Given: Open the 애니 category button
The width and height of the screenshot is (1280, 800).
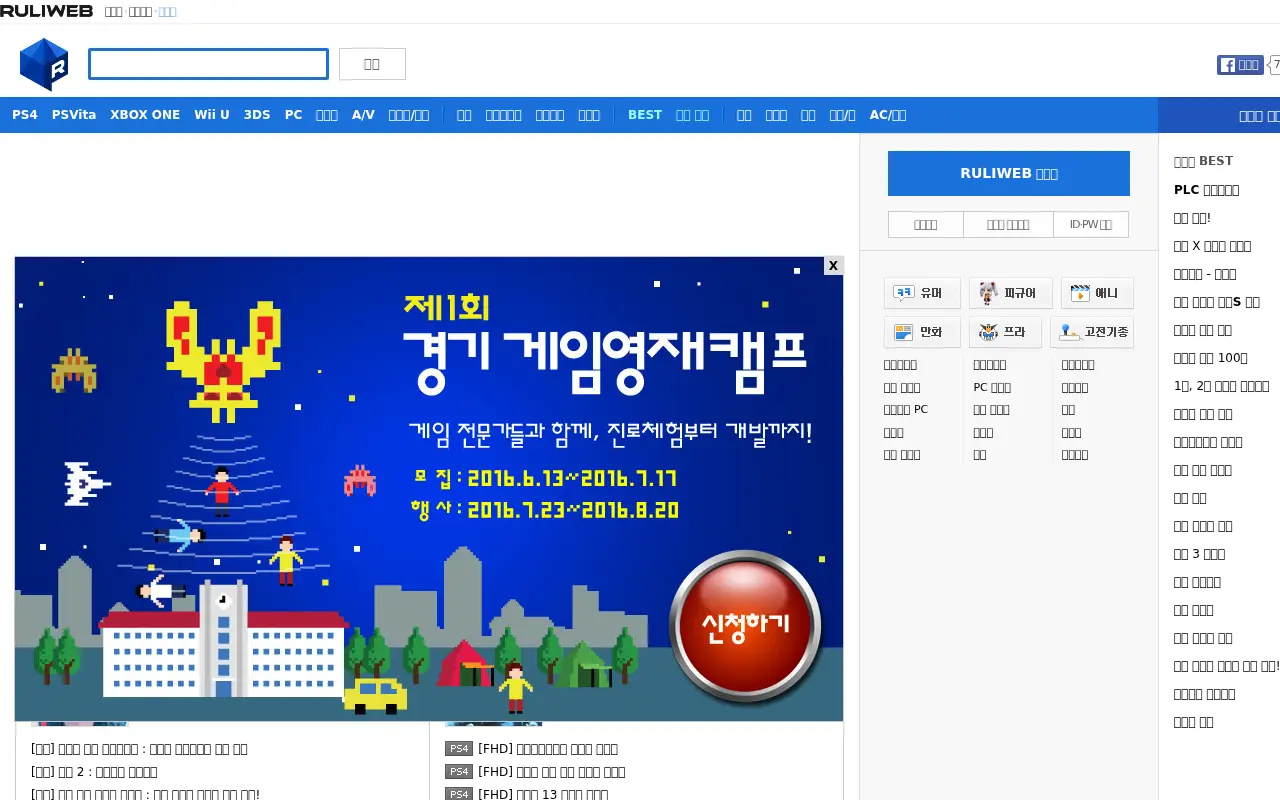Looking at the screenshot, I should 1097,293.
